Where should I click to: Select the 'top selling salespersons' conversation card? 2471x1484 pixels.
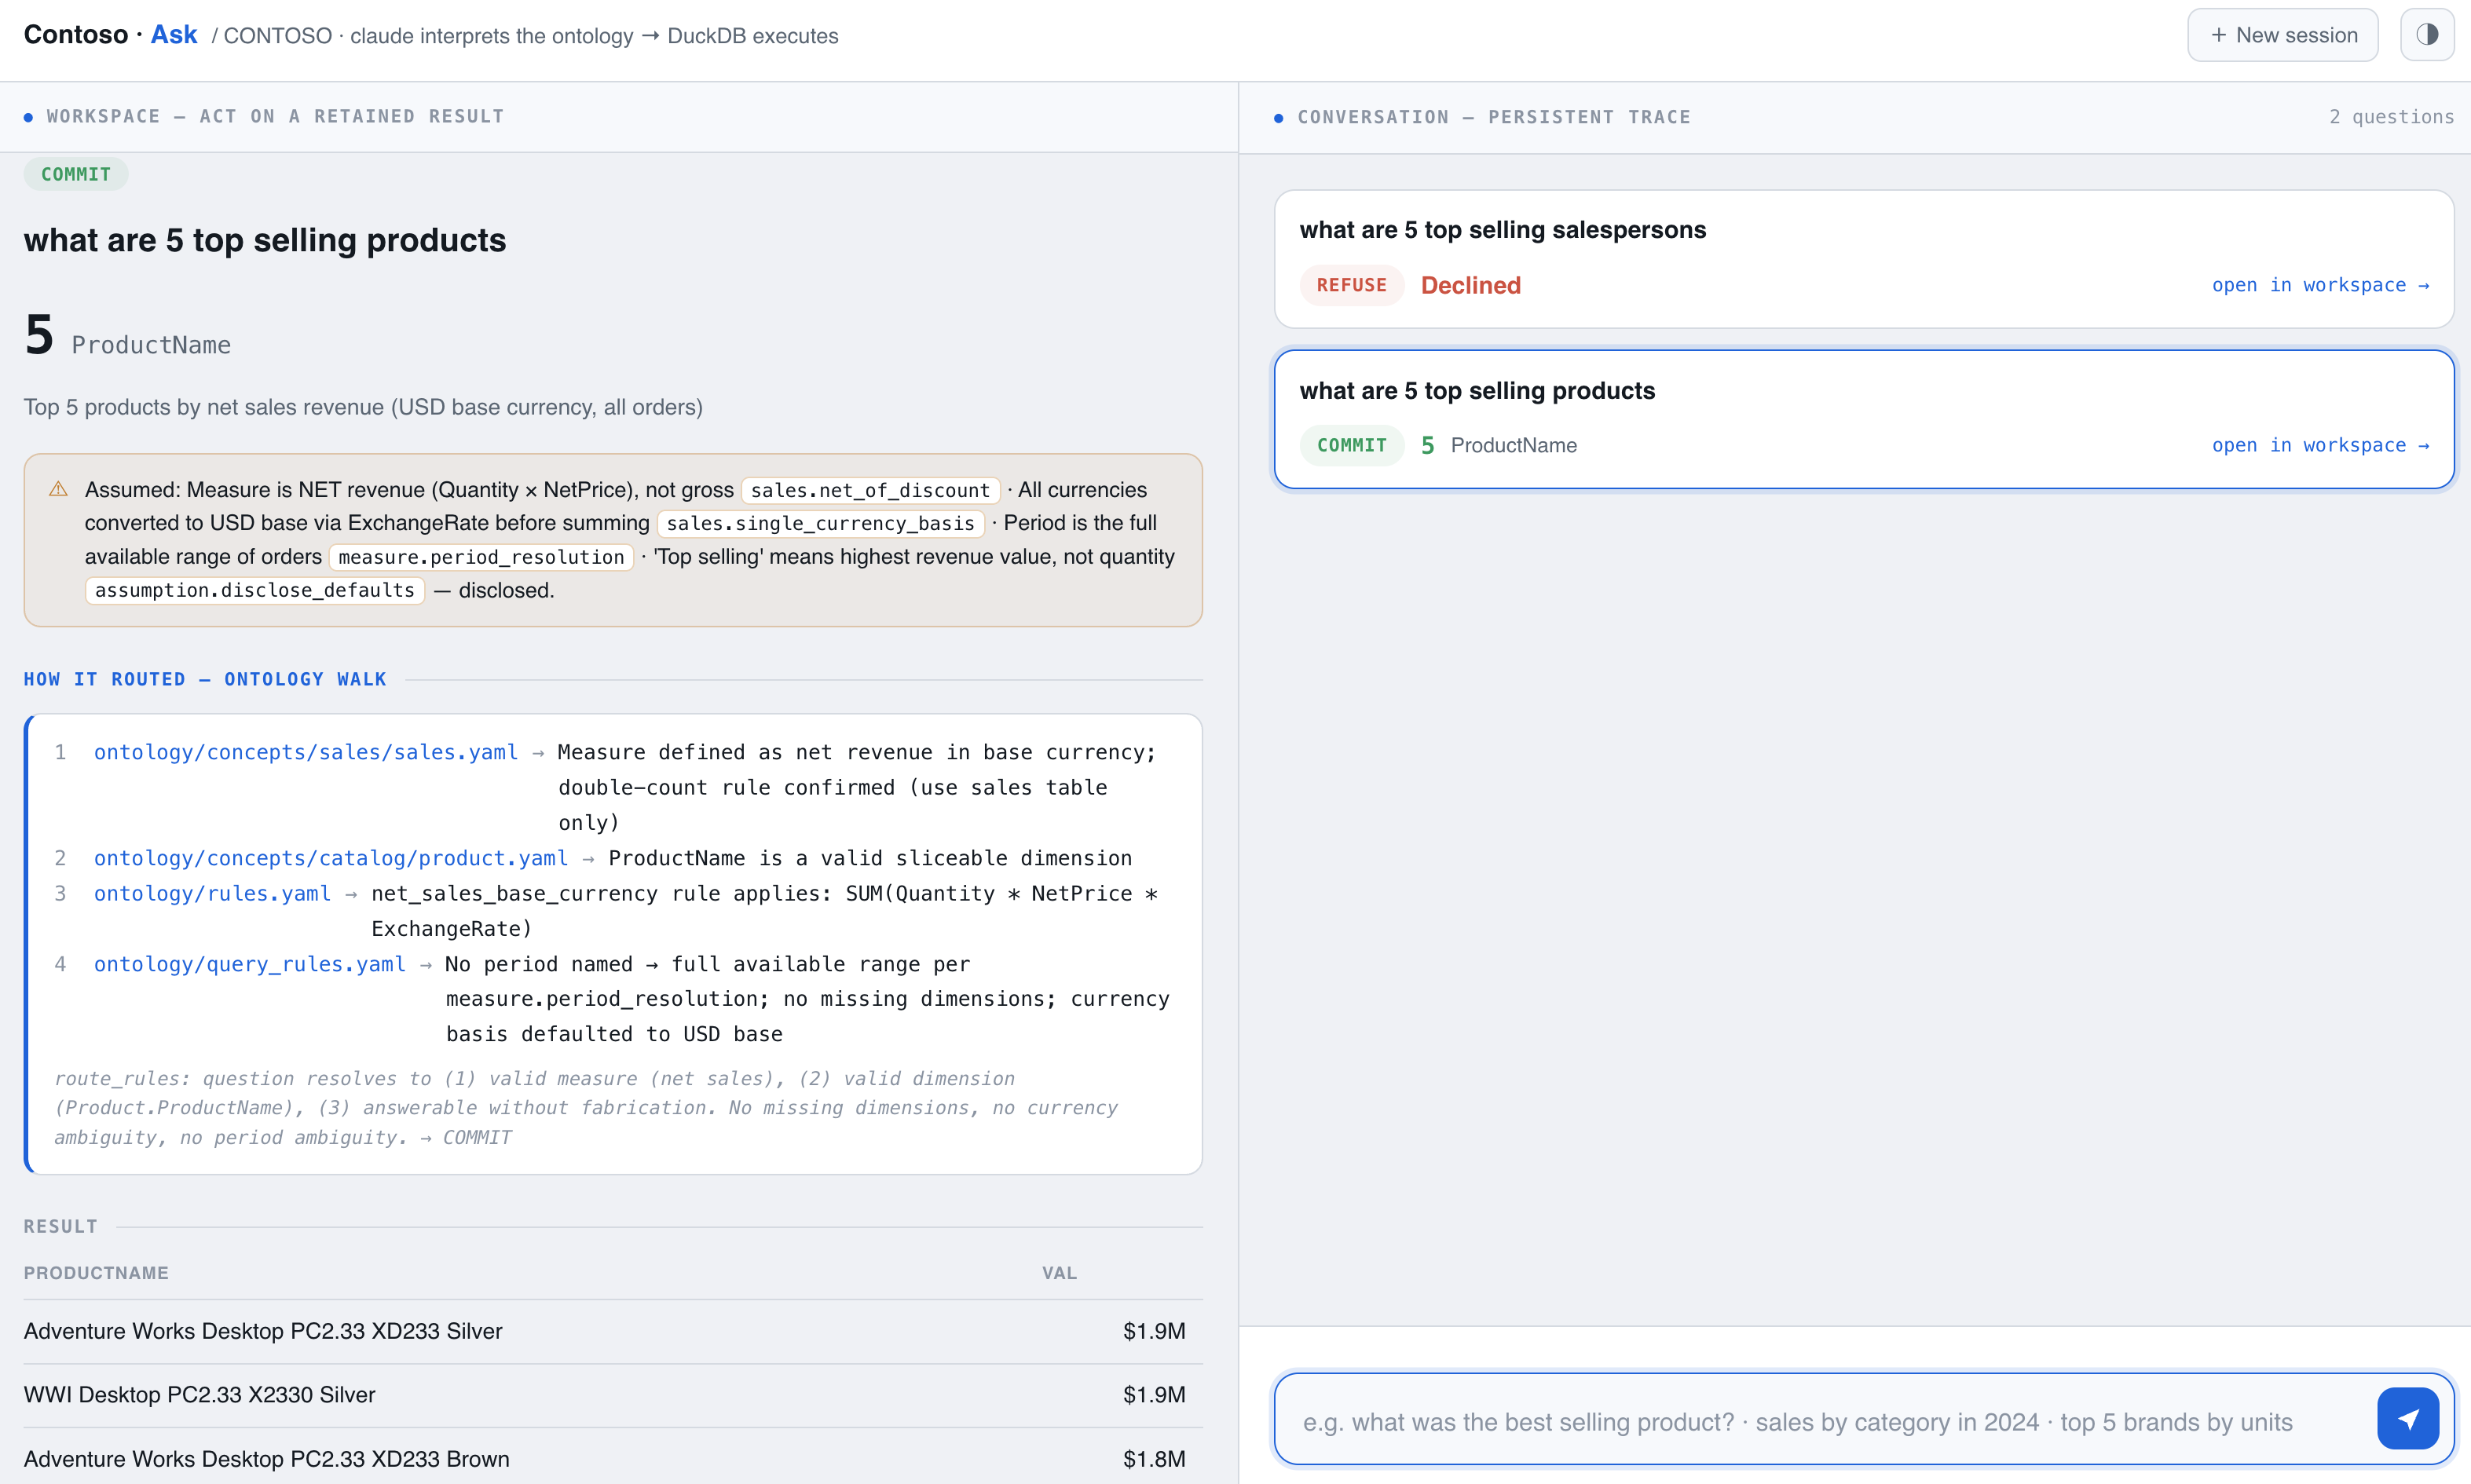1864,259
